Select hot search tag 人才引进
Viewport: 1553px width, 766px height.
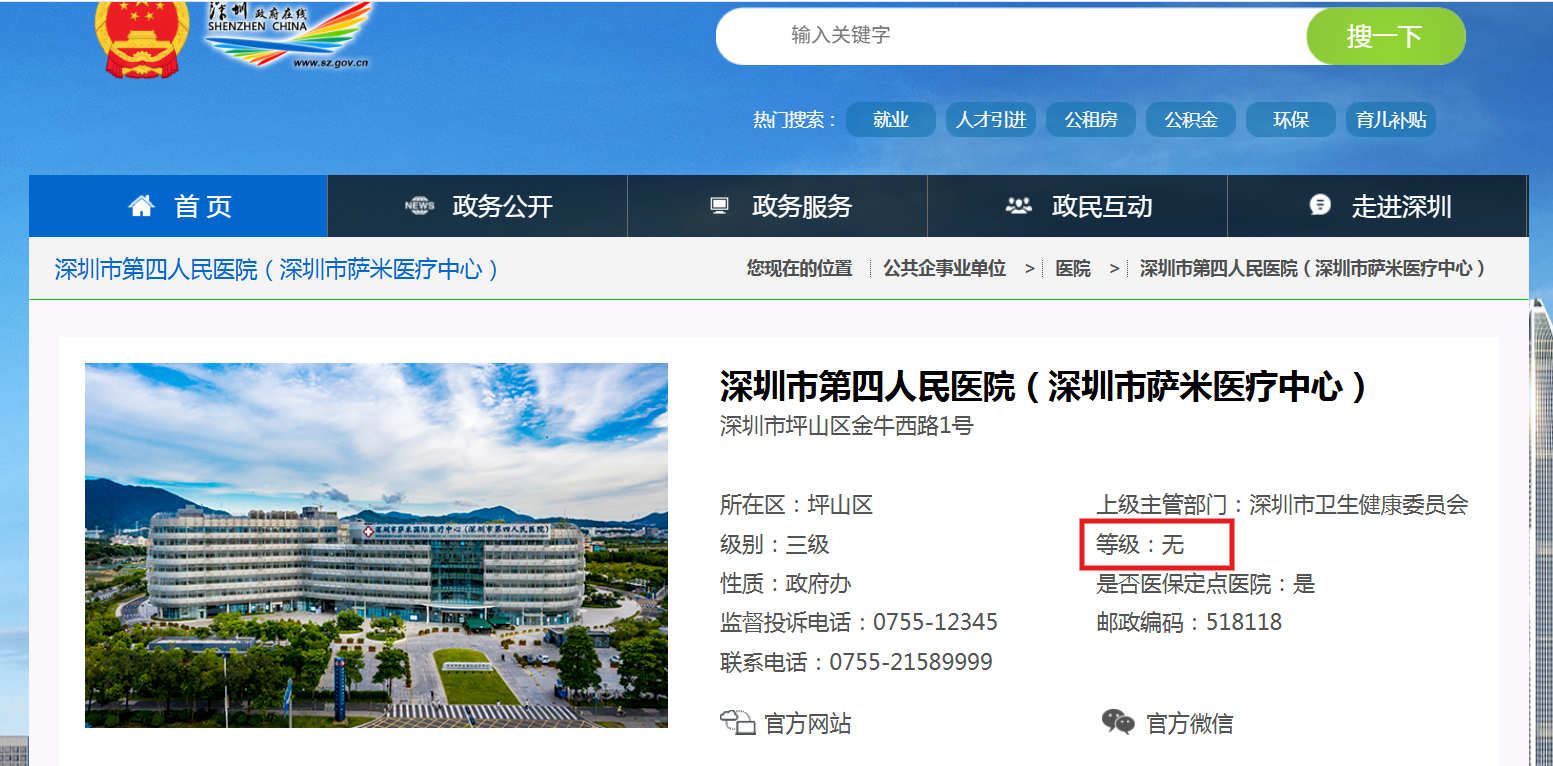tap(991, 120)
